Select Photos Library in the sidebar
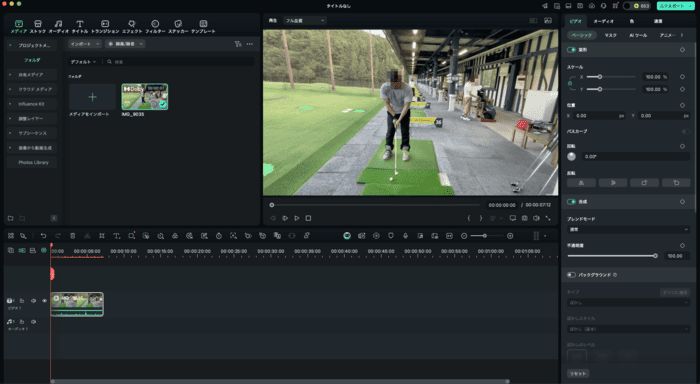This screenshot has height=384, width=700. 33,163
